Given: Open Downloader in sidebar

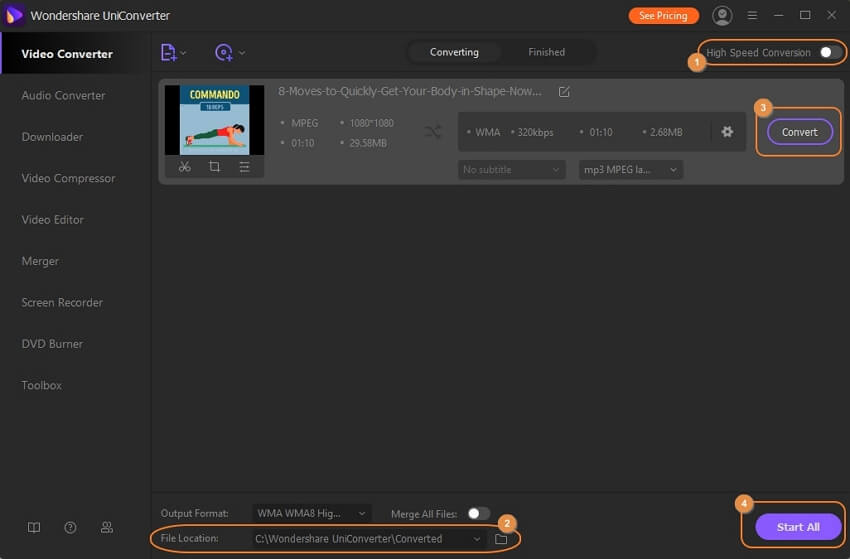Looking at the screenshot, I should (53, 137).
